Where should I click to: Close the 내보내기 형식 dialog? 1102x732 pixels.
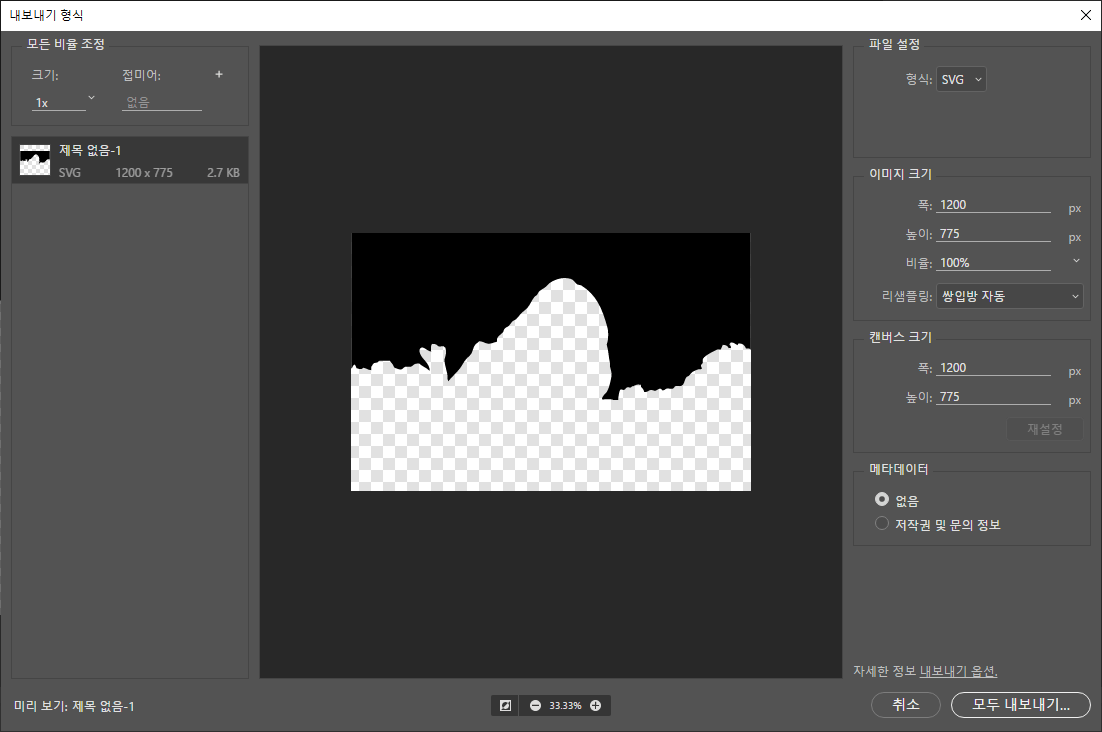point(1085,14)
